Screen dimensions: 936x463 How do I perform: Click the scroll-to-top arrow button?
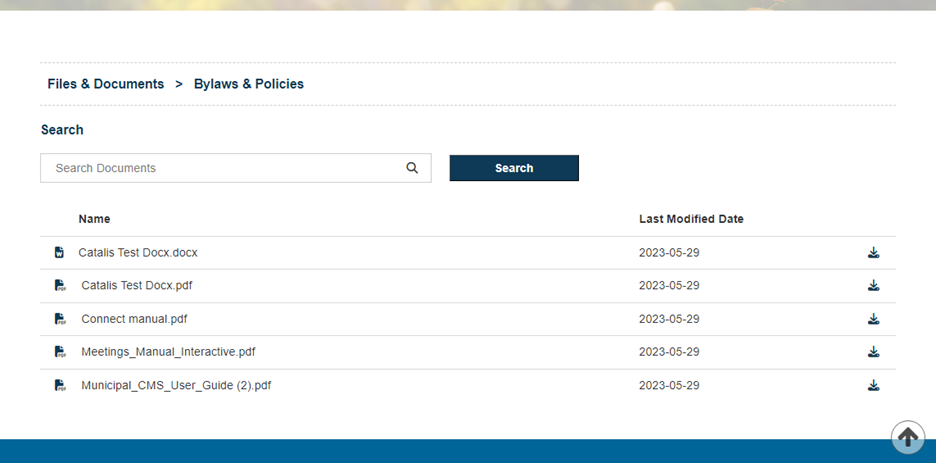pyautogui.click(x=908, y=437)
